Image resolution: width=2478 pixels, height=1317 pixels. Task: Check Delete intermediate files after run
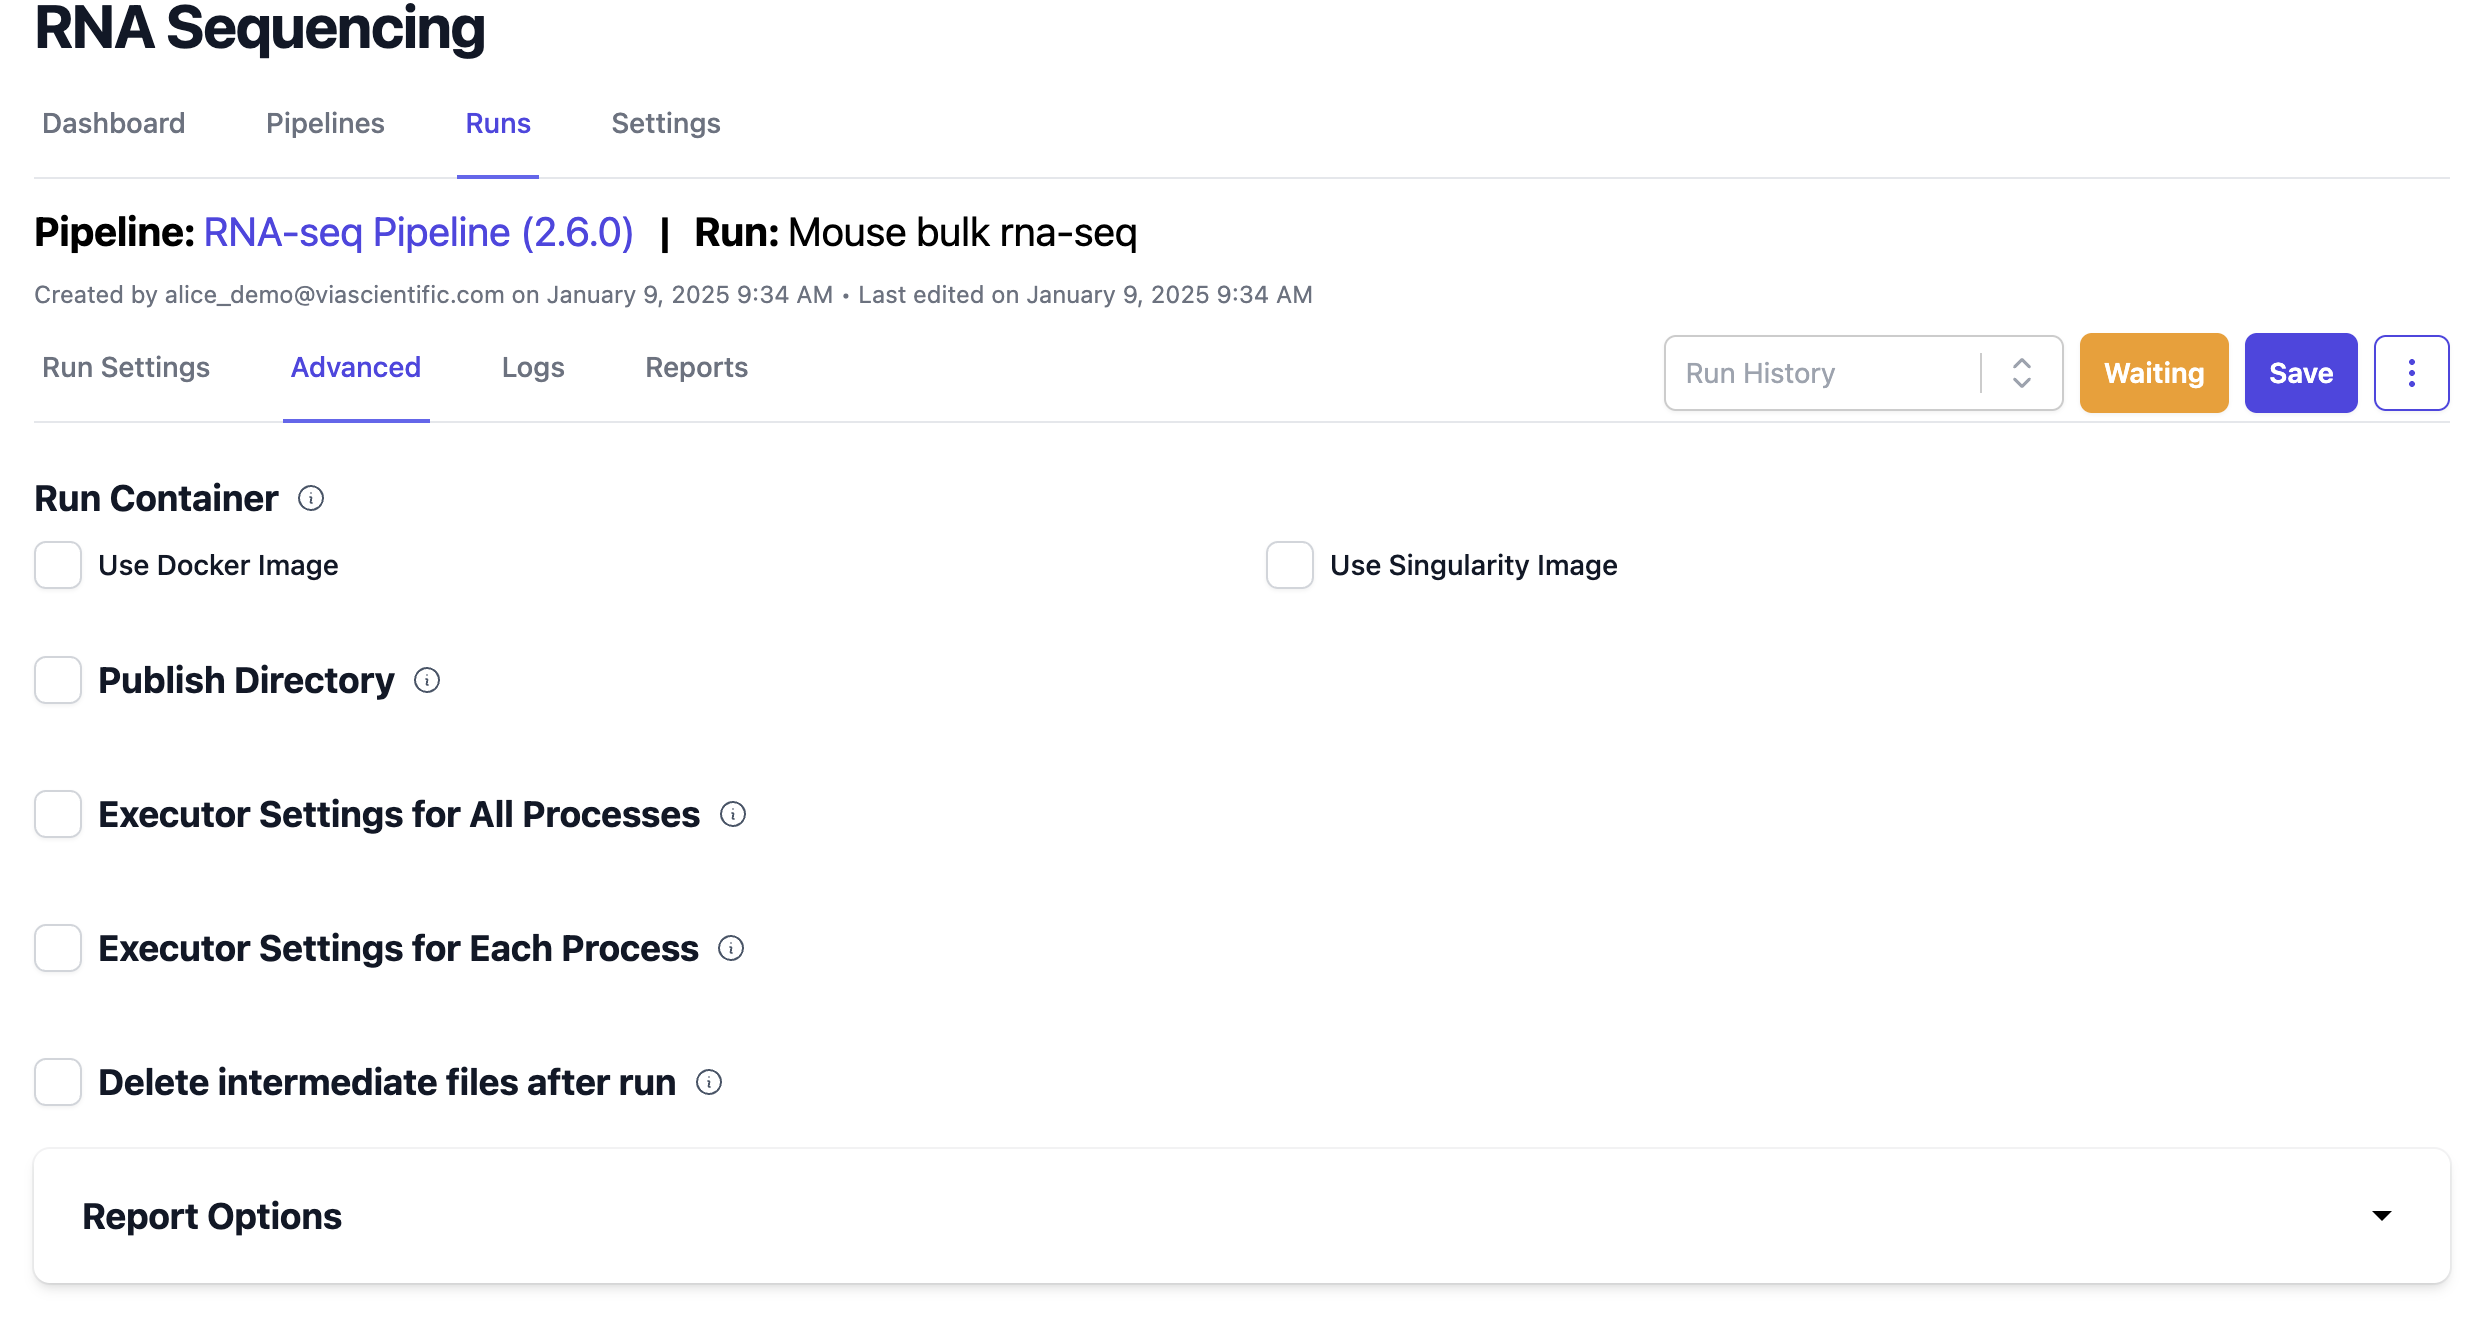point(58,1082)
